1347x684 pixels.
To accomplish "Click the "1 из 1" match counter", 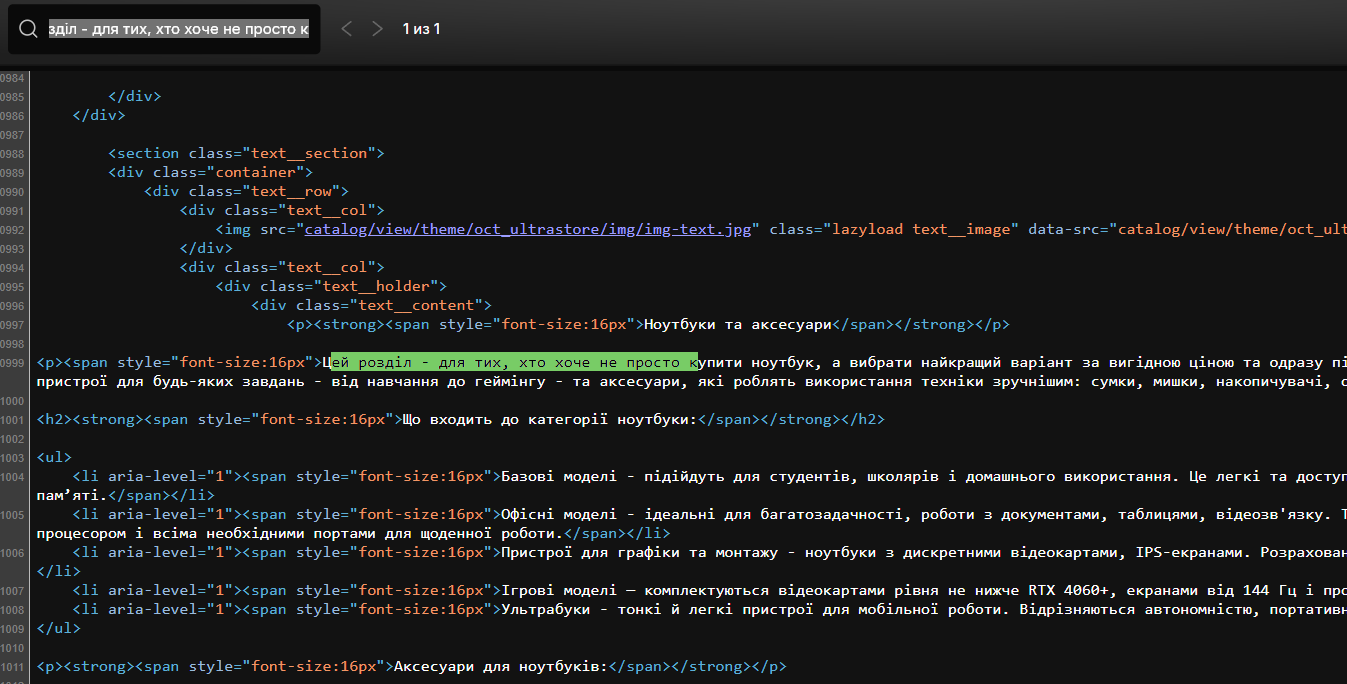I will 421,29.
